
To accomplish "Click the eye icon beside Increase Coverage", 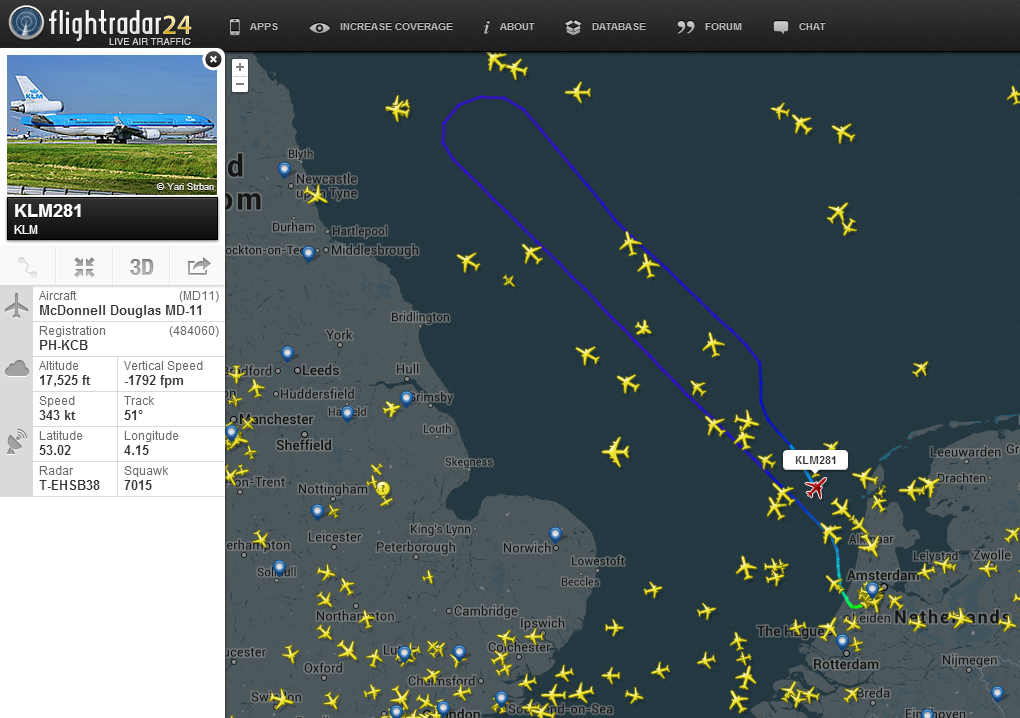I will [319, 27].
